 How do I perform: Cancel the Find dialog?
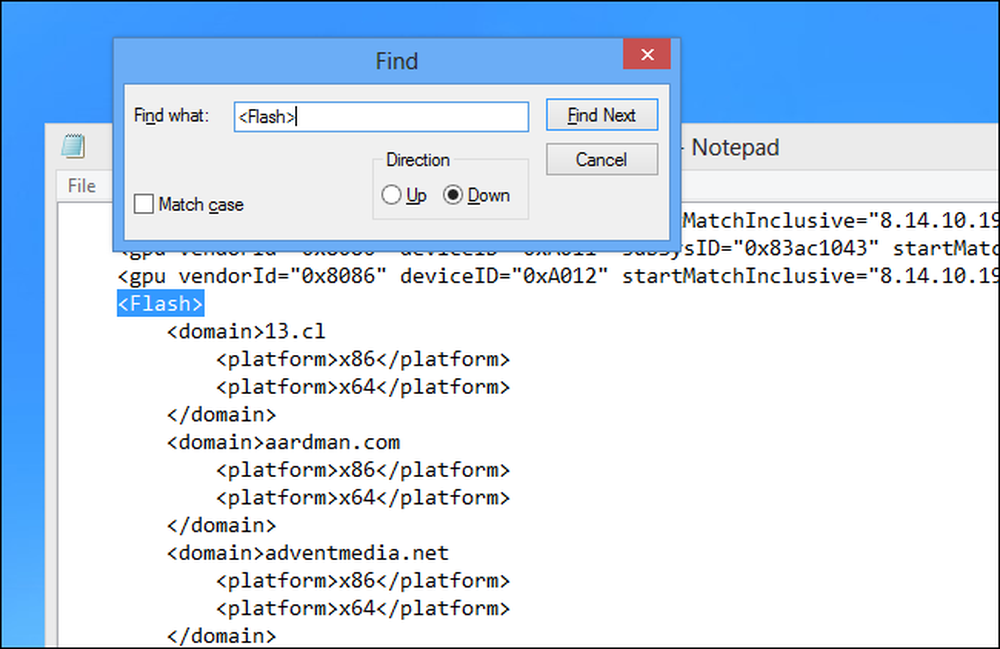[x=601, y=159]
